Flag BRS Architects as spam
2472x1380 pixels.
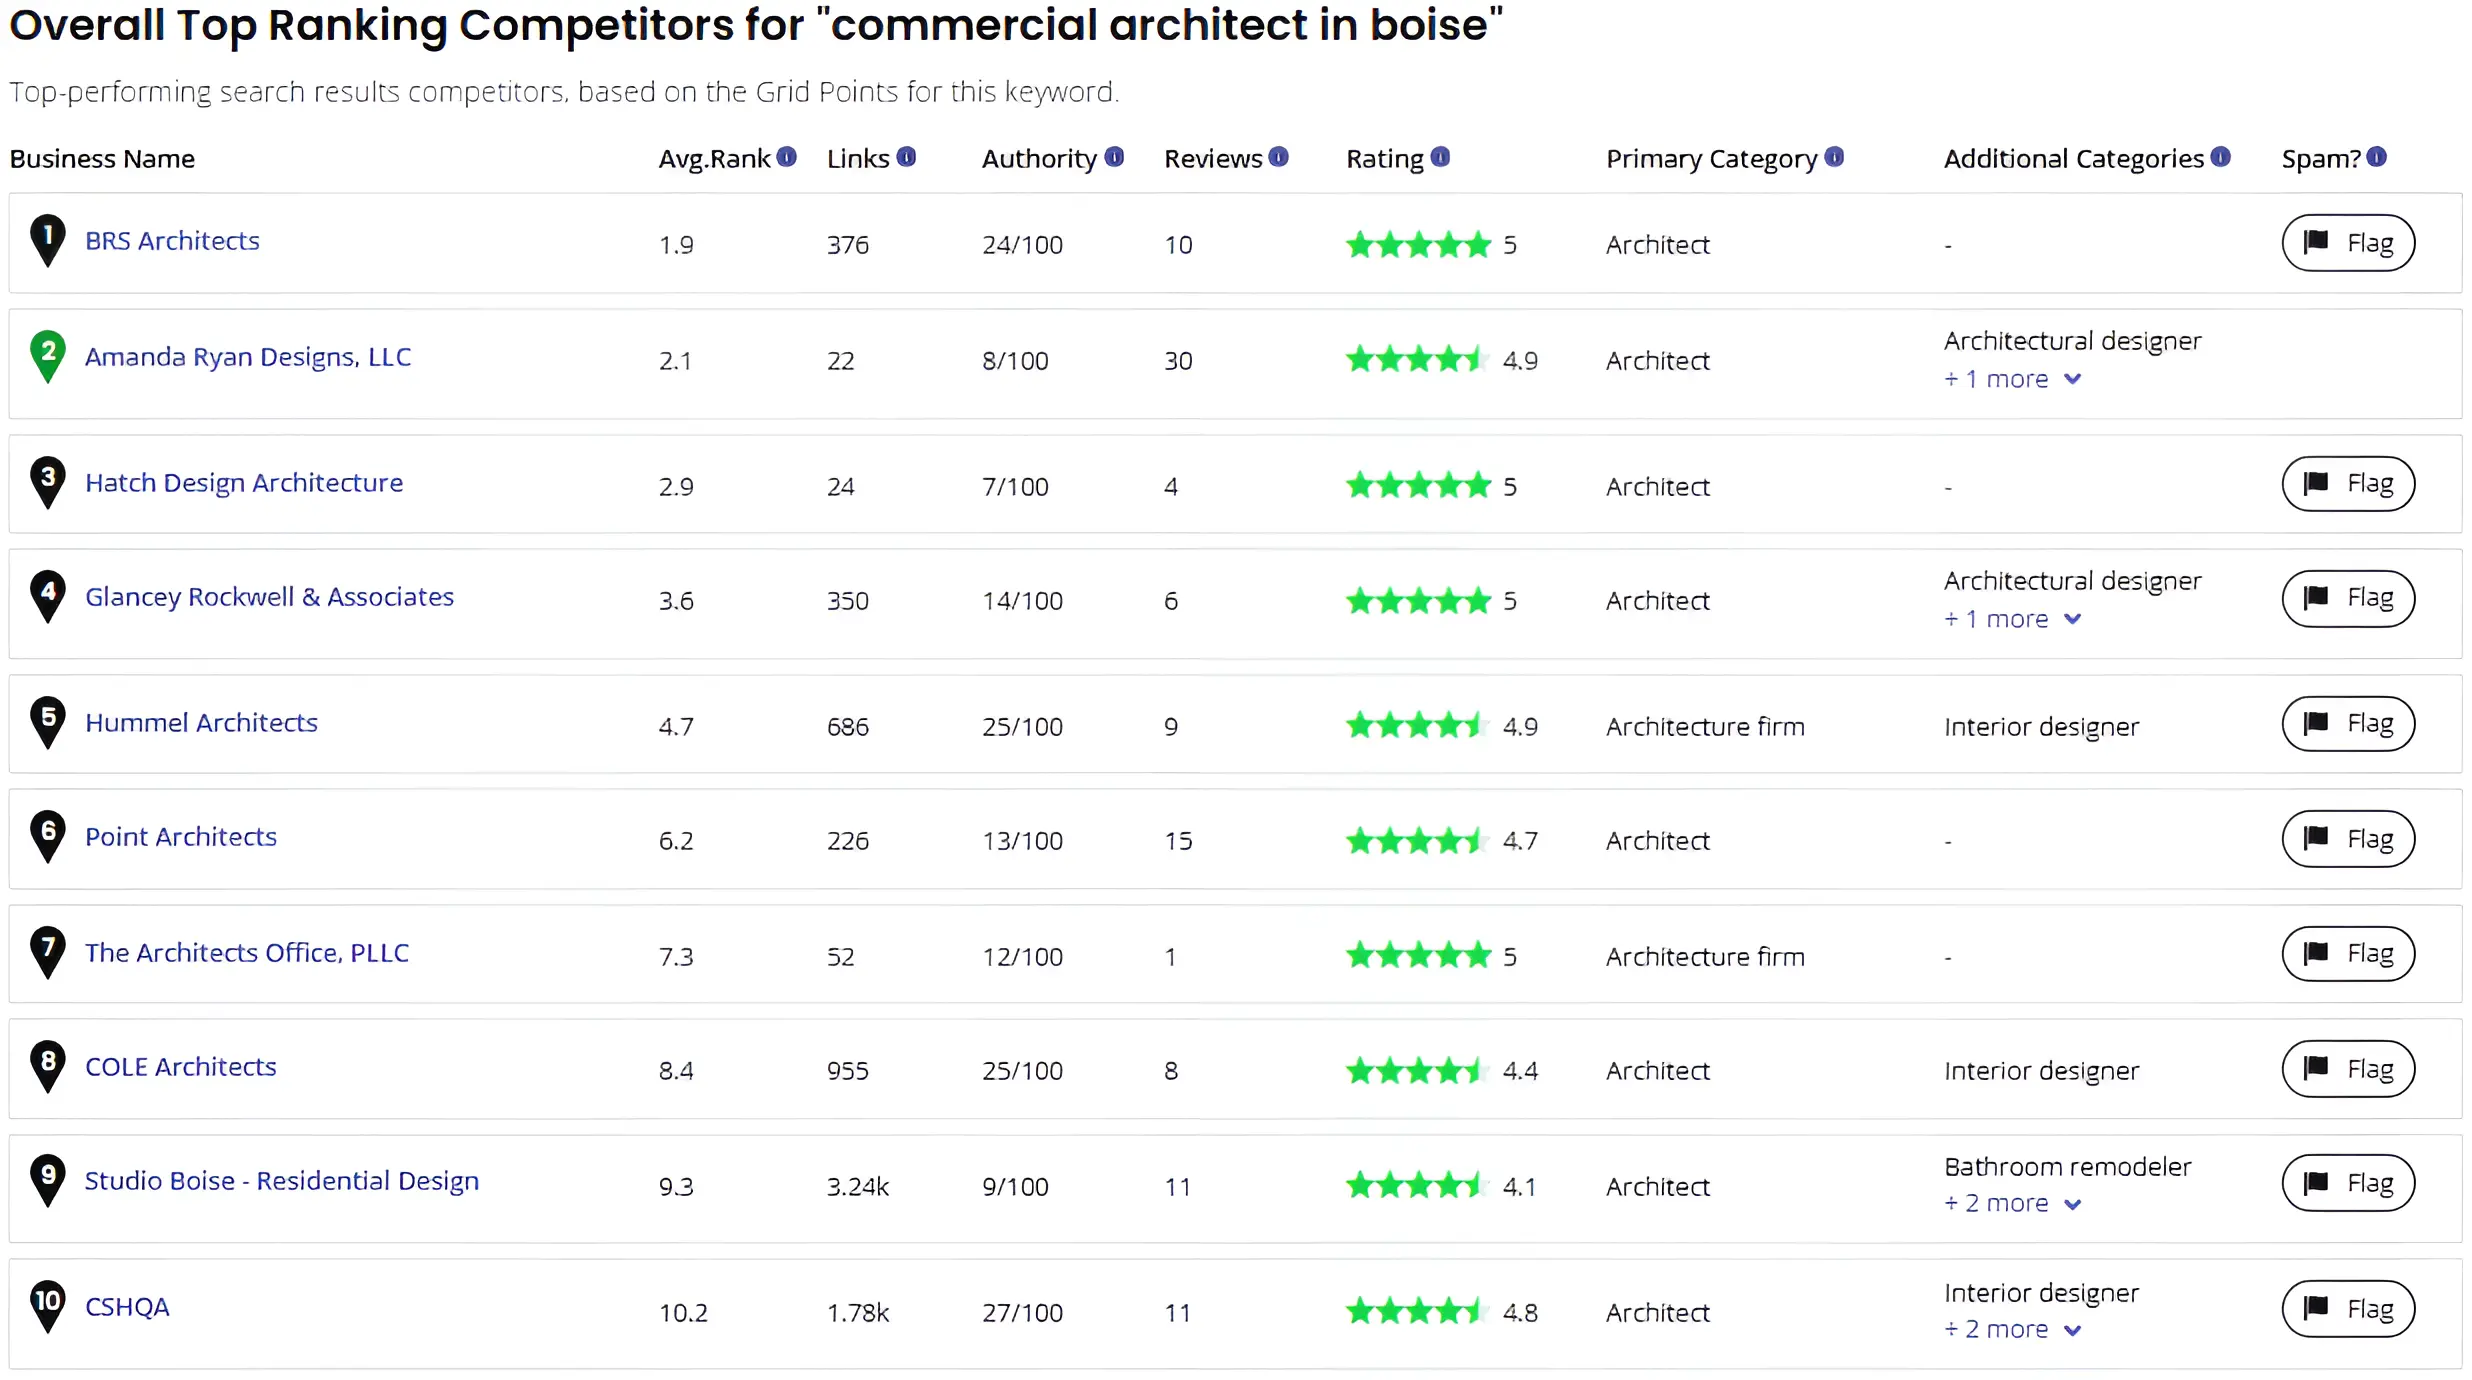tap(2348, 243)
